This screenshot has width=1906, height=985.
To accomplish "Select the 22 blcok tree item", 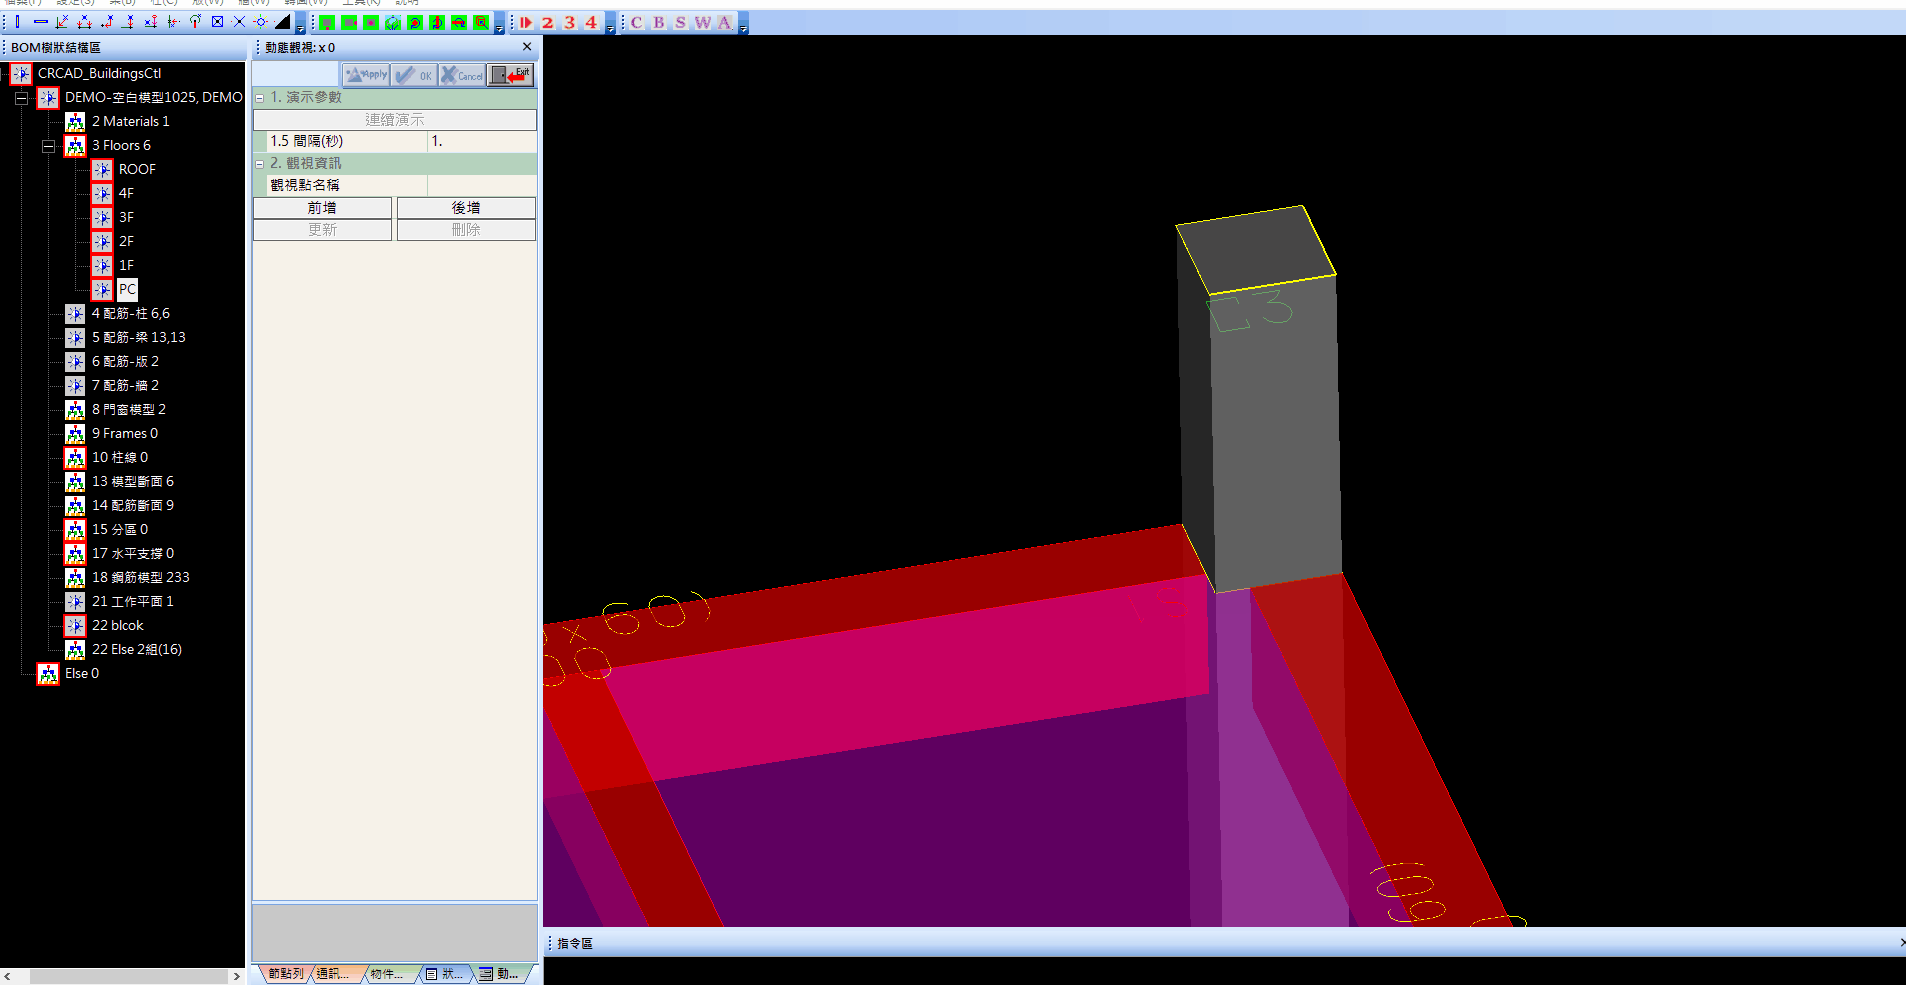I will (118, 626).
